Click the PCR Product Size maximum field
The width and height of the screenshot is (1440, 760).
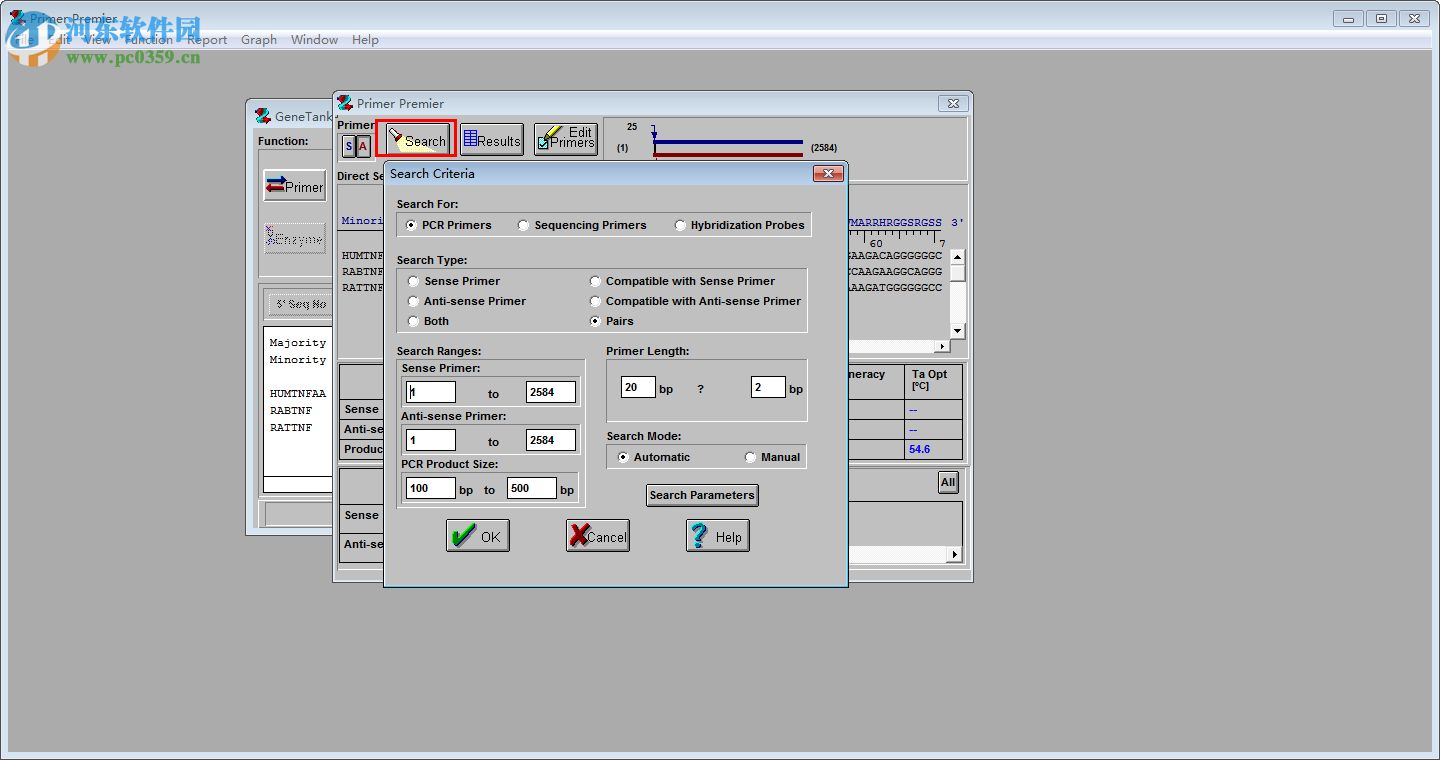click(x=531, y=489)
